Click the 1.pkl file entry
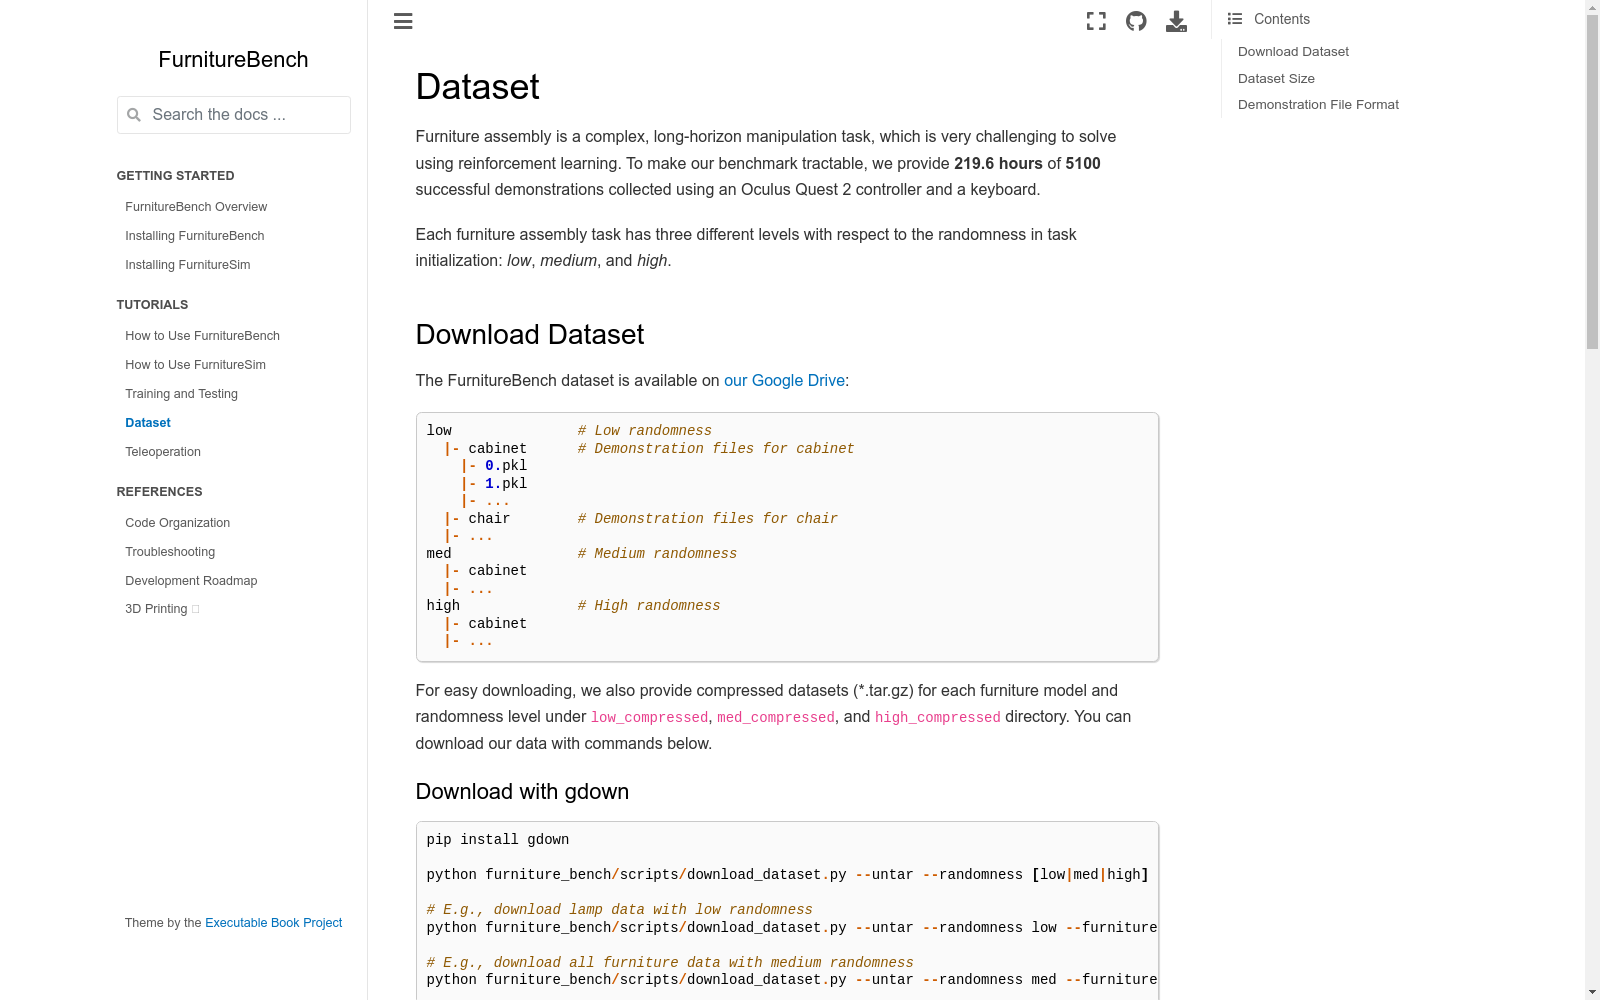This screenshot has height=1000, width=1600. pos(506,484)
